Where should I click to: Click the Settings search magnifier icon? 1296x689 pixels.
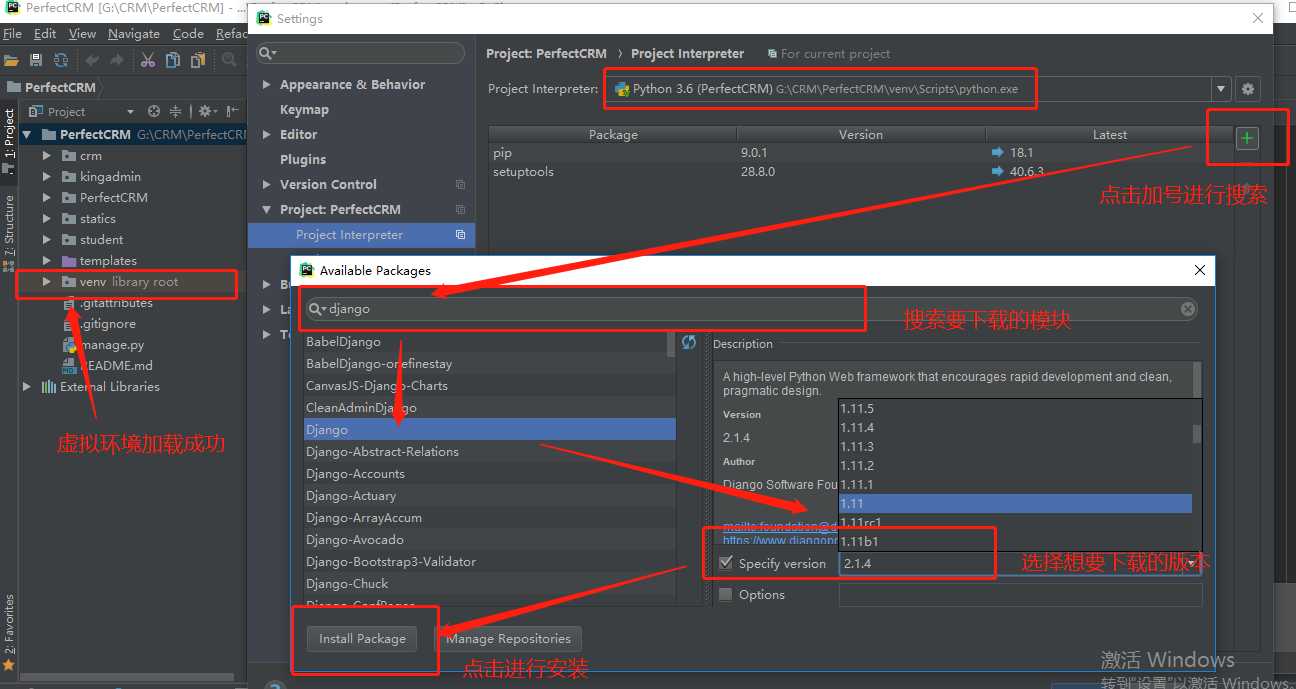pyautogui.click(x=267, y=53)
